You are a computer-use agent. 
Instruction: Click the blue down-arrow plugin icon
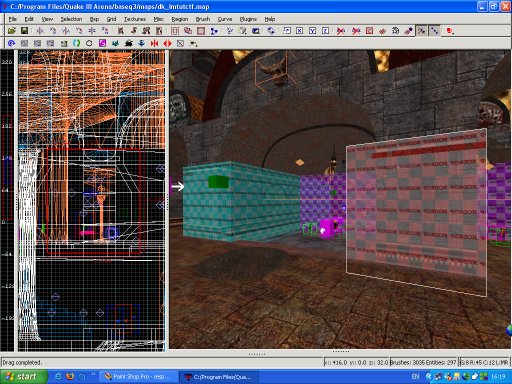141,43
